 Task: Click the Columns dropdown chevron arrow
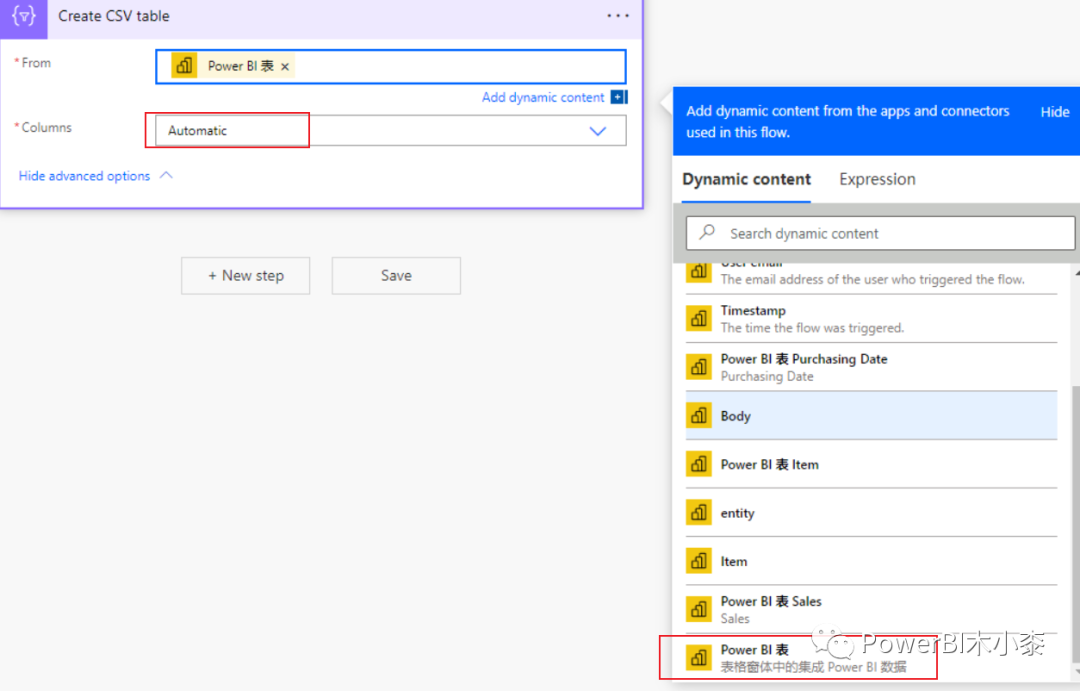point(597,131)
